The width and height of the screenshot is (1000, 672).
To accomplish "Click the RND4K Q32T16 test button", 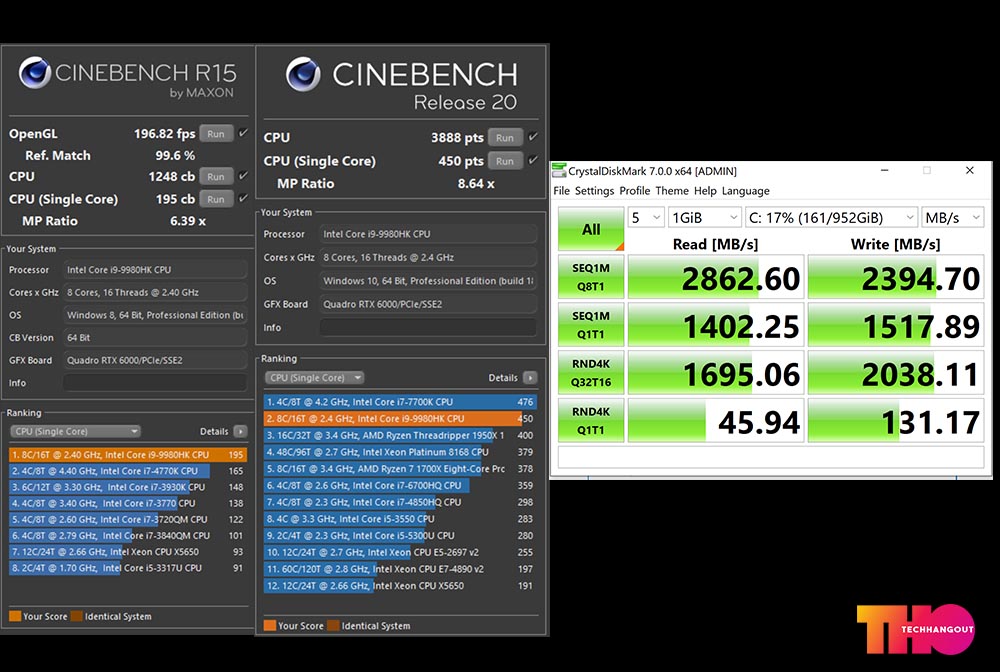I will 591,373.
